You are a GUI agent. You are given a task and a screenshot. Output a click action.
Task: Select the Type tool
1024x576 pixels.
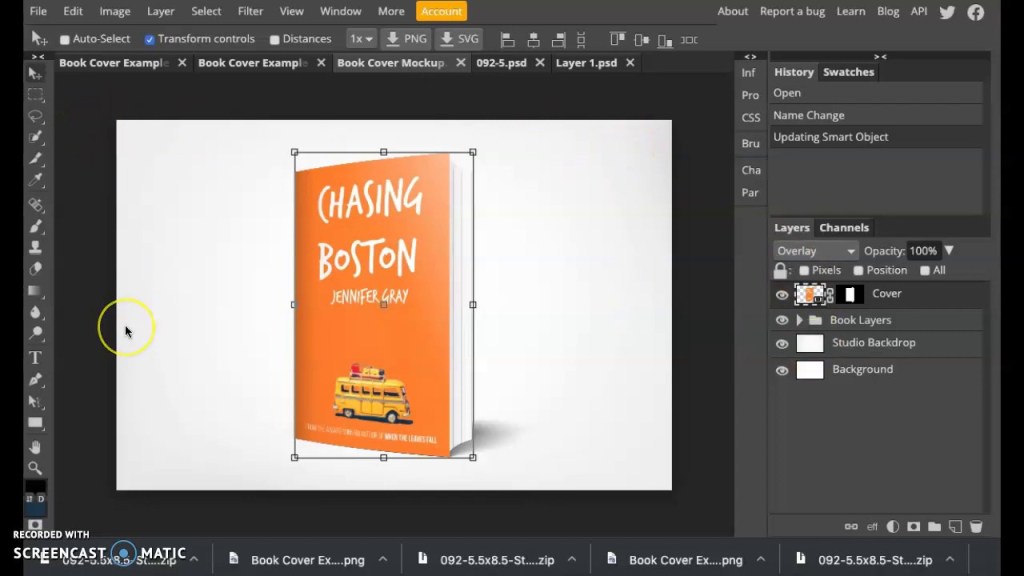35,357
